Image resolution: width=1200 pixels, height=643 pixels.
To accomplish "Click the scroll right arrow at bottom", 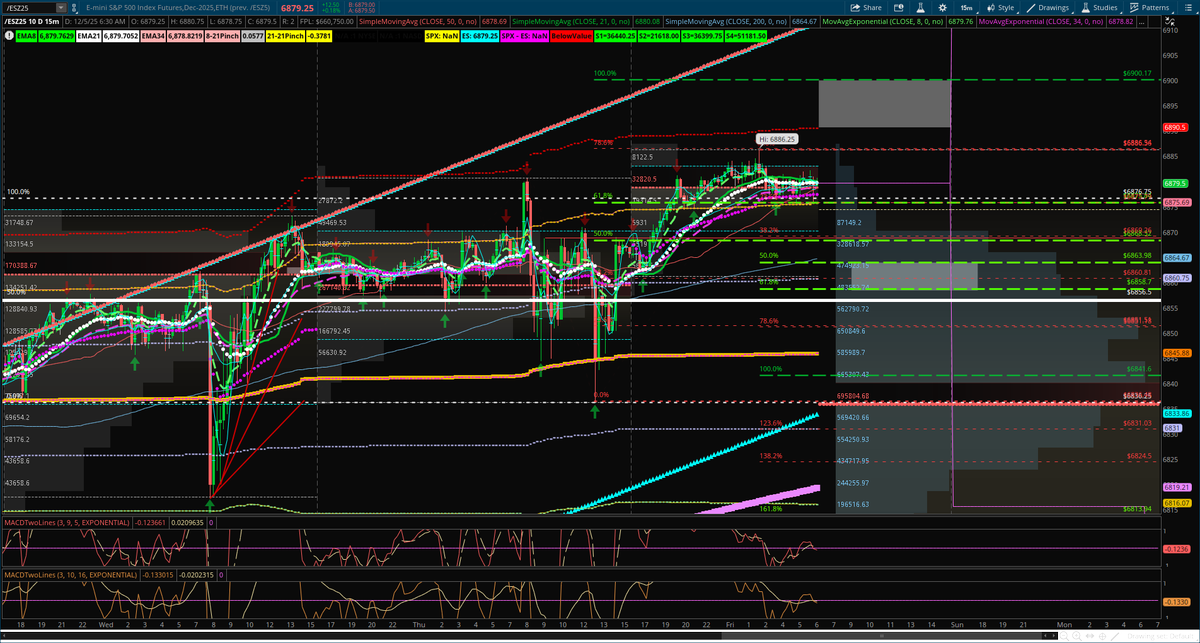I will pos(1054,636).
